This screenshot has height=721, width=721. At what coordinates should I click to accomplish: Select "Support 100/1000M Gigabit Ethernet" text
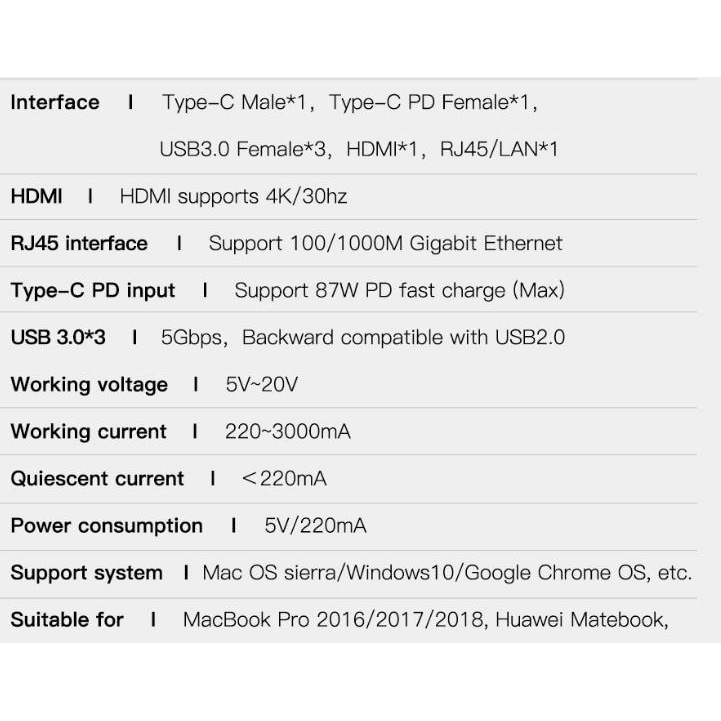385,243
